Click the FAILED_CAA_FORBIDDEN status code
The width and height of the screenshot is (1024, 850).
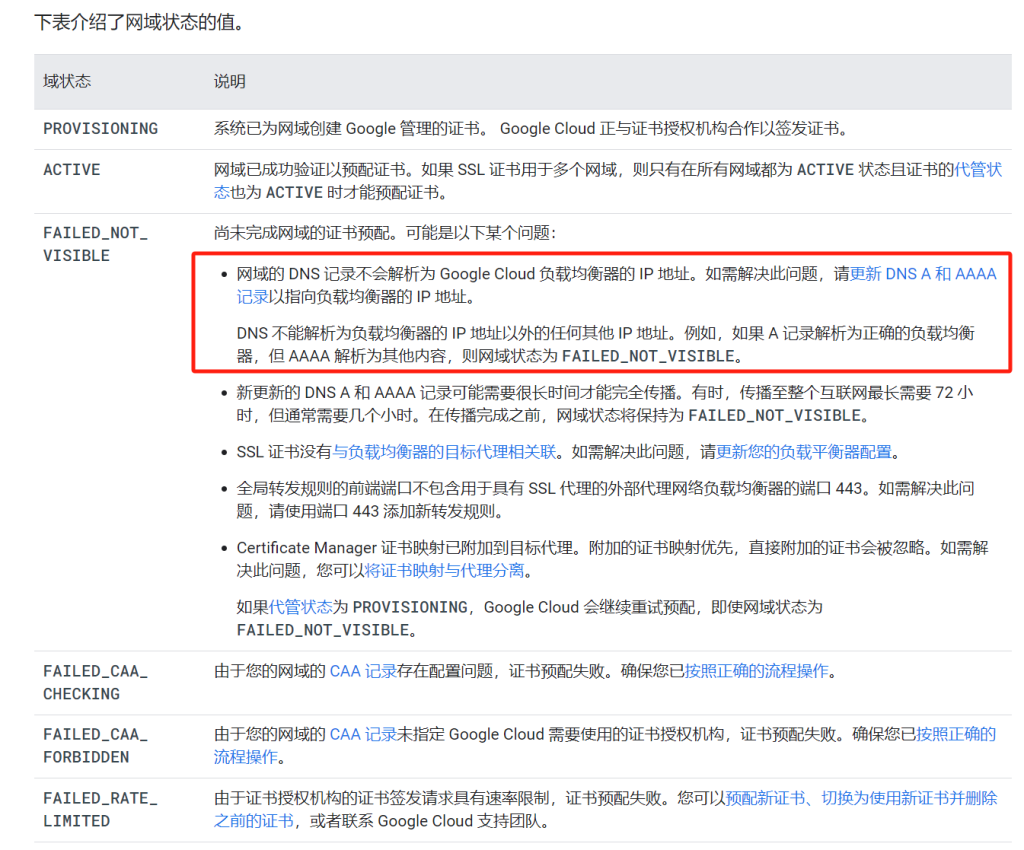(x=95, y=745)
